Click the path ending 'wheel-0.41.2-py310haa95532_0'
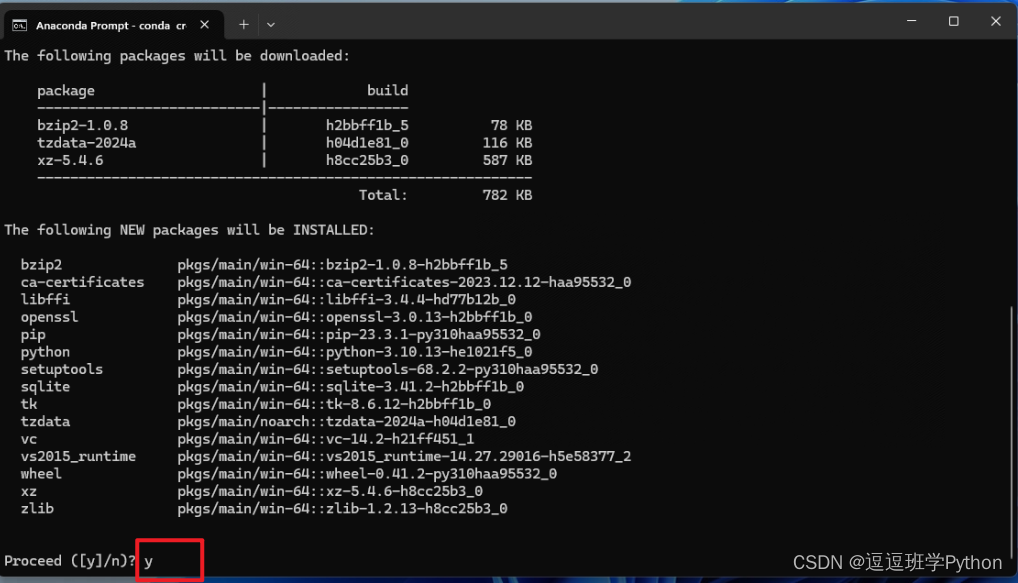Image resolution: width=1018 pixels, height=583 pixels. tap(367, 474)
